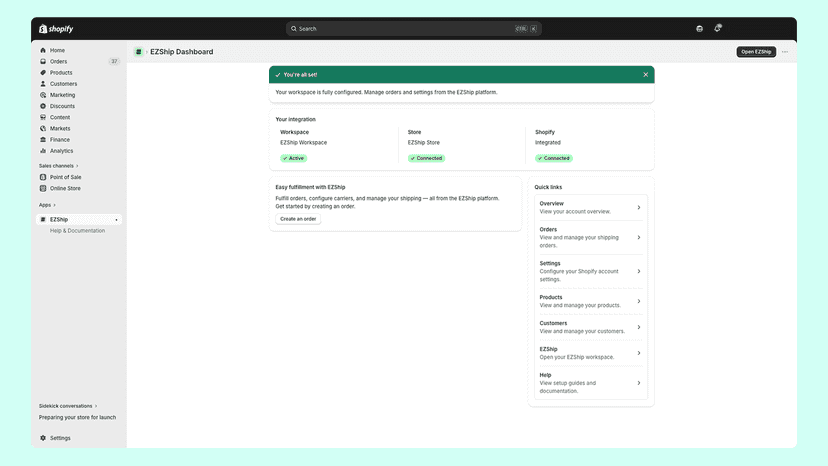Click the EZShip Store text

click(424, 143)
